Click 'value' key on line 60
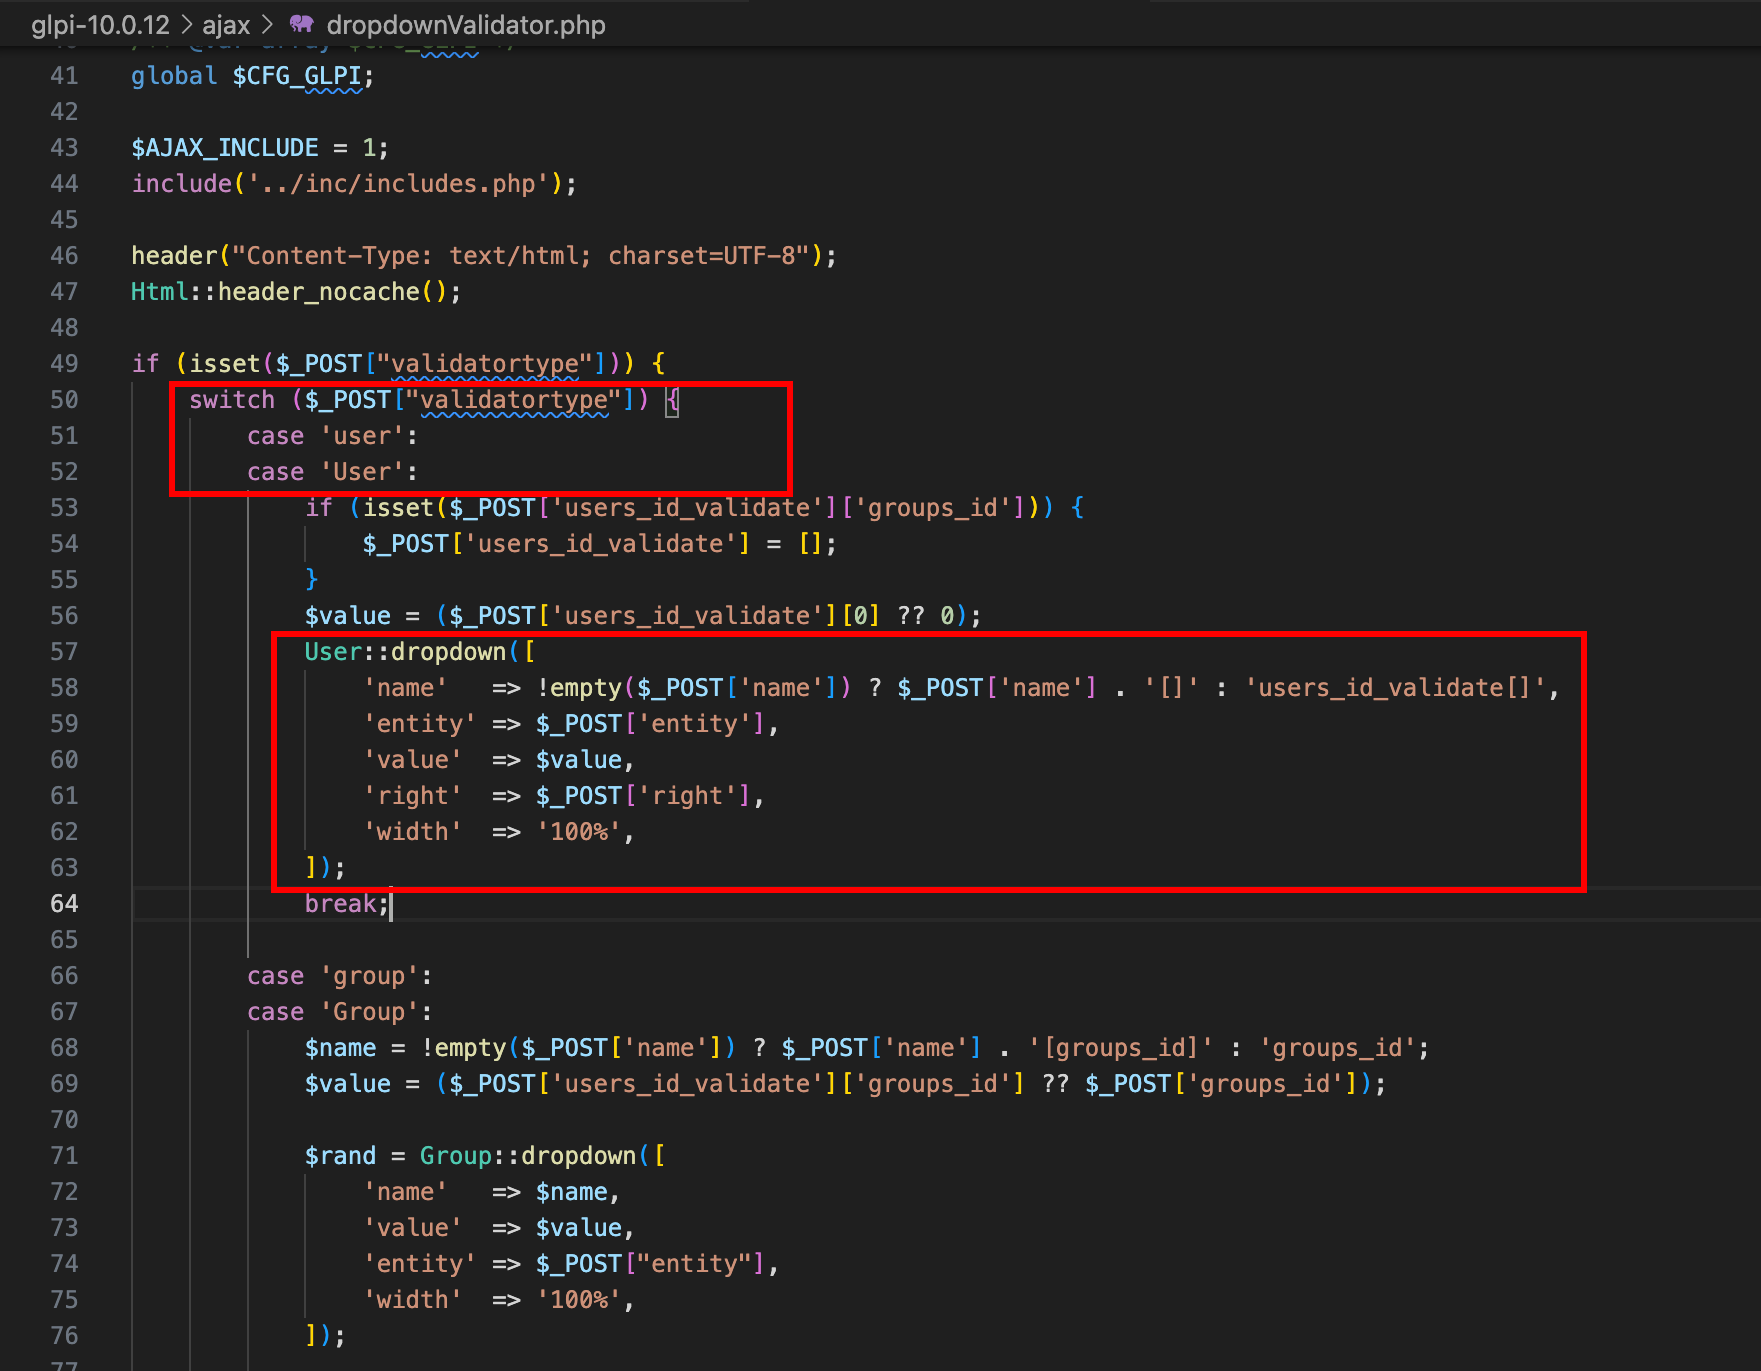This screenshot has width=1761, height=1371. 412,760
